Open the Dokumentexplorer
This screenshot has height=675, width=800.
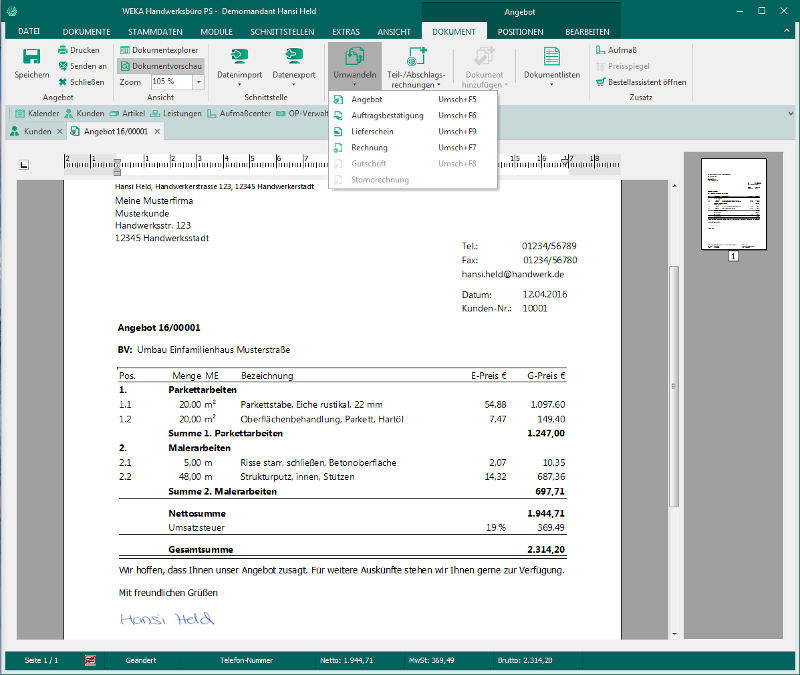click(x=159, y=50)
